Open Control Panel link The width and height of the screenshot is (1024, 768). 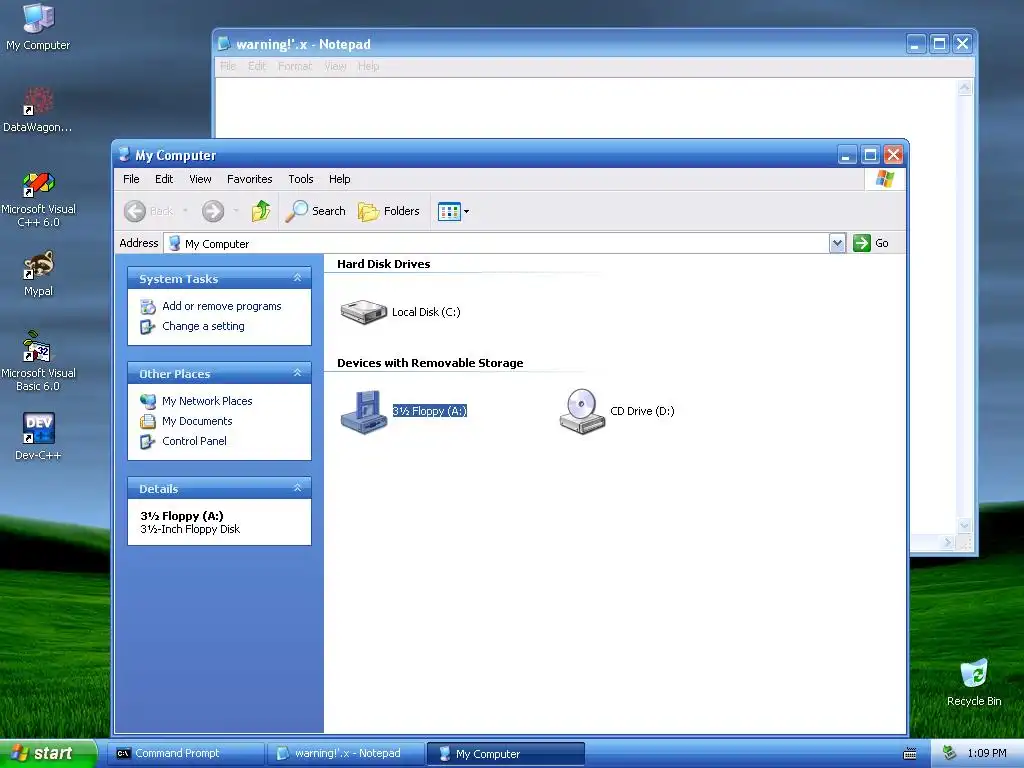click(195, 441)
